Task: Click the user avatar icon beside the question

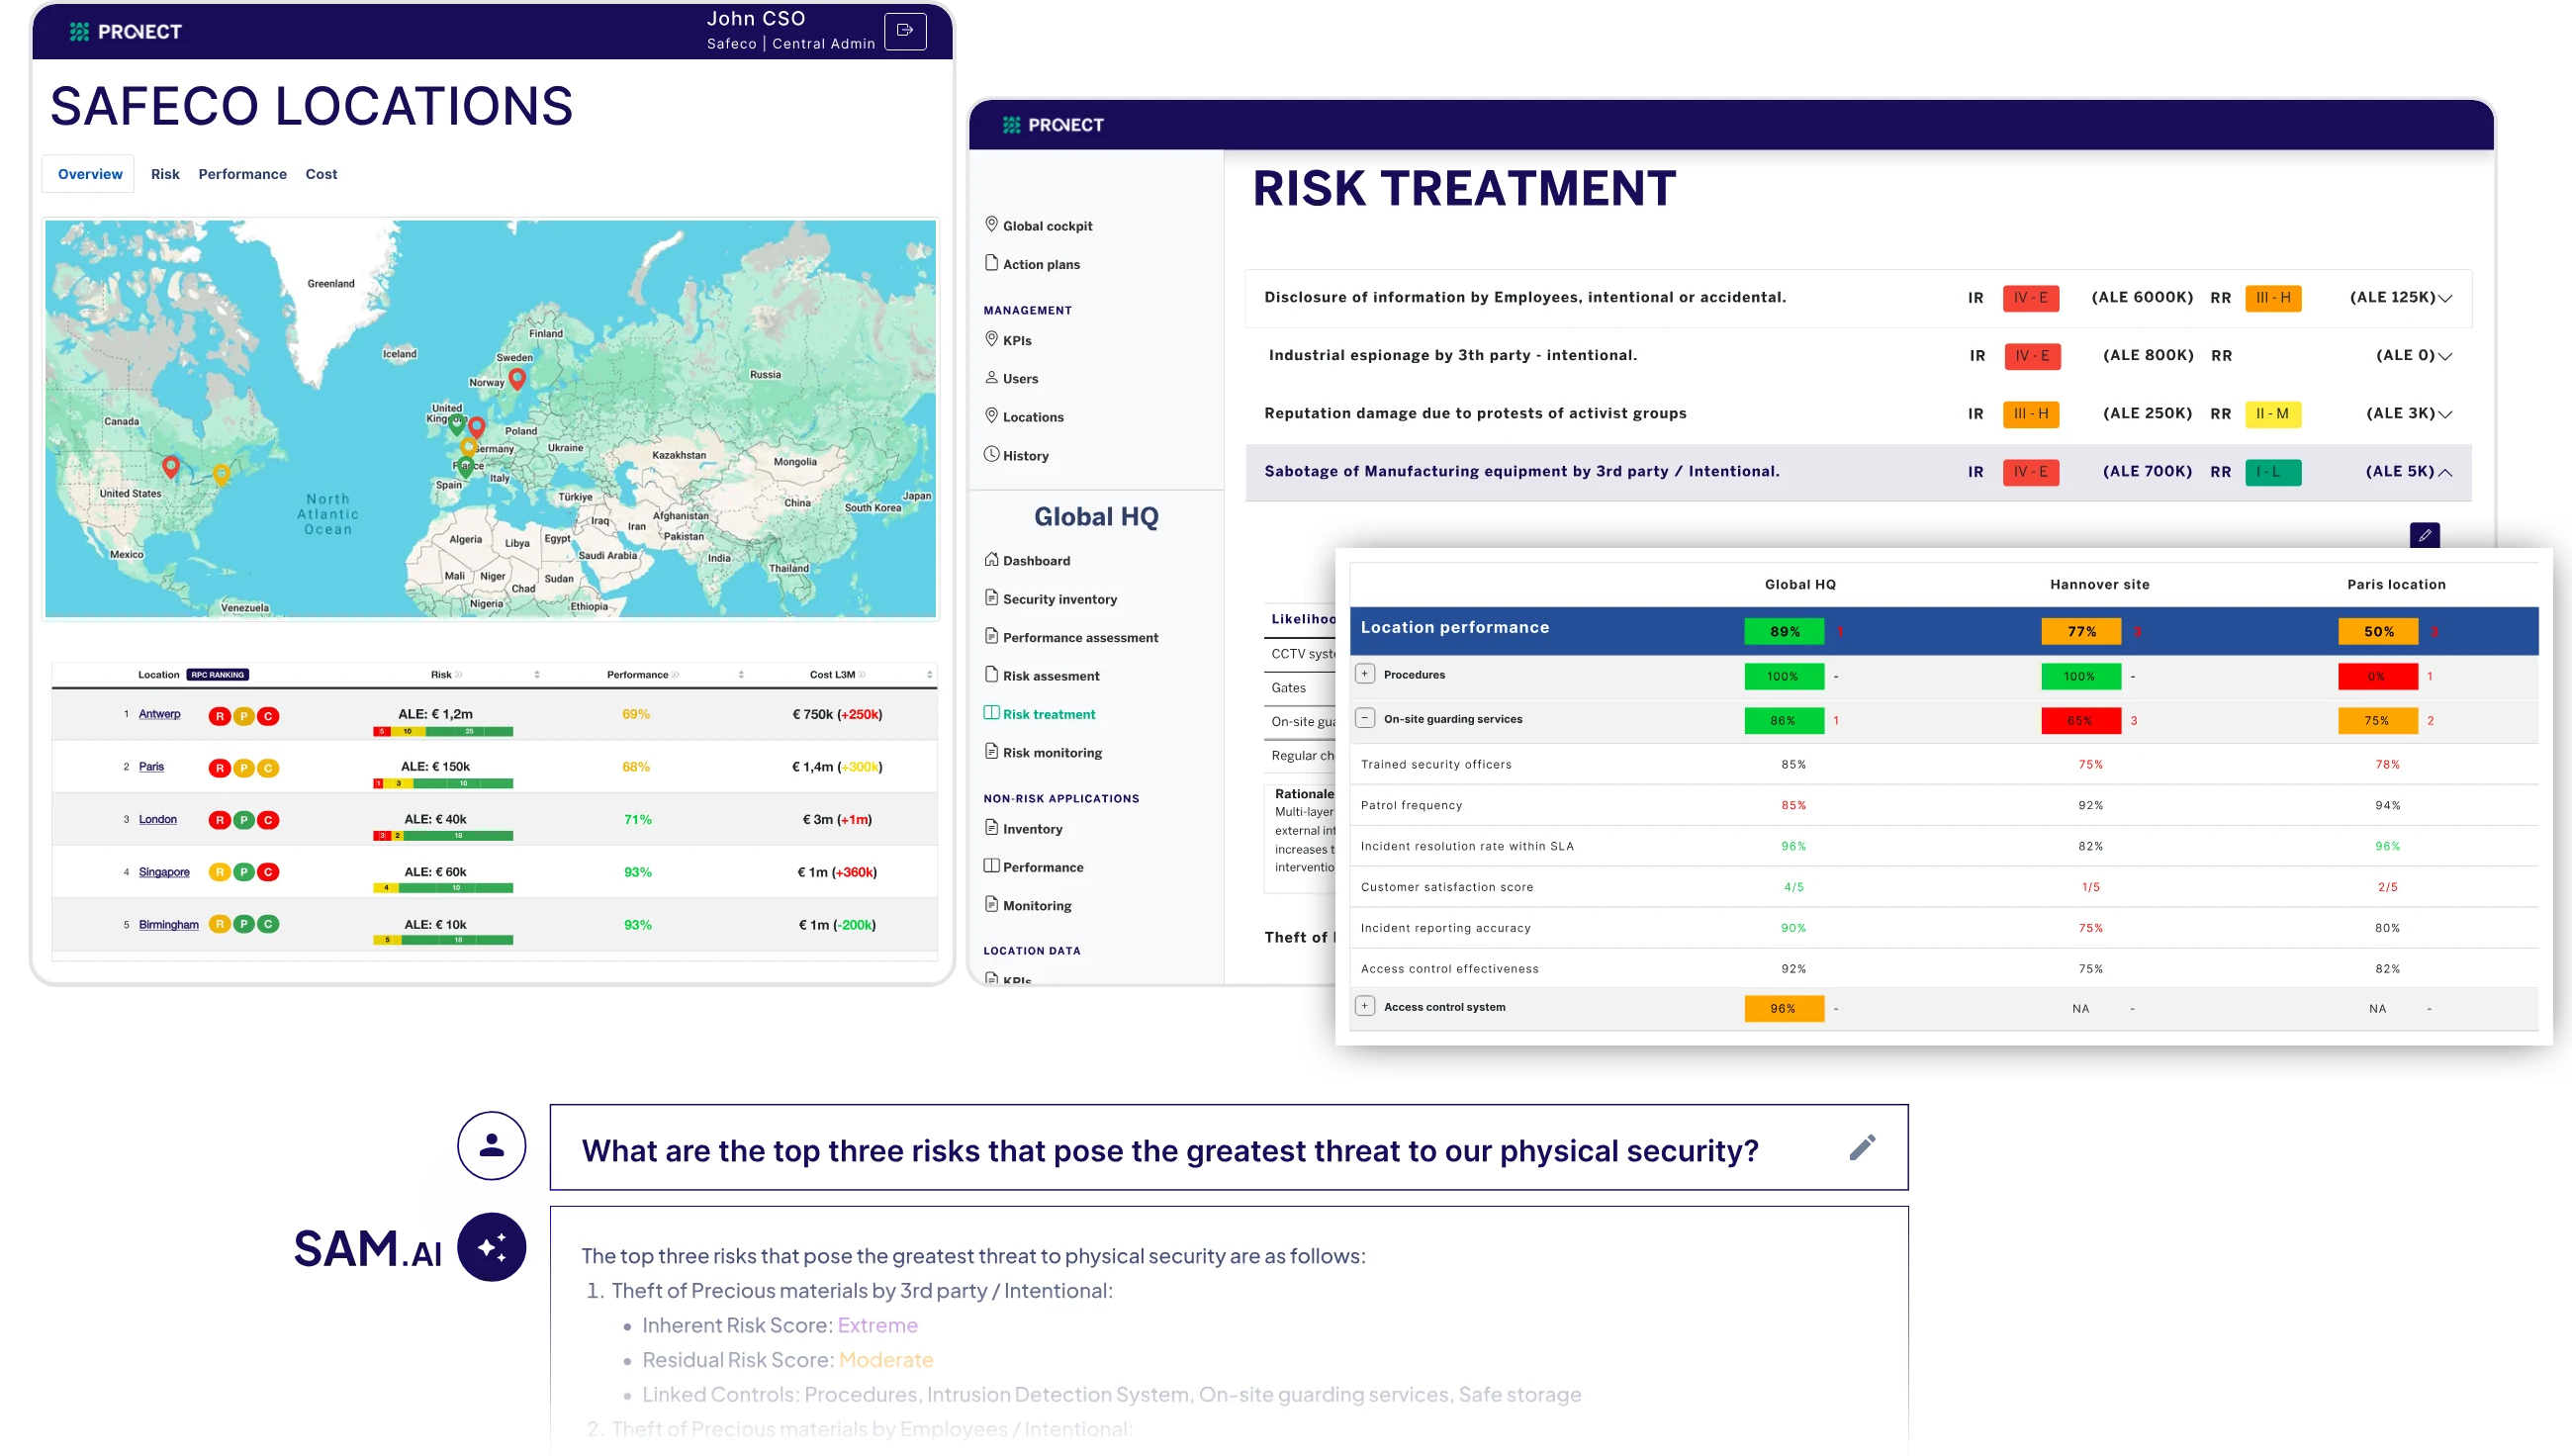Action: [x=491, y=1146]
